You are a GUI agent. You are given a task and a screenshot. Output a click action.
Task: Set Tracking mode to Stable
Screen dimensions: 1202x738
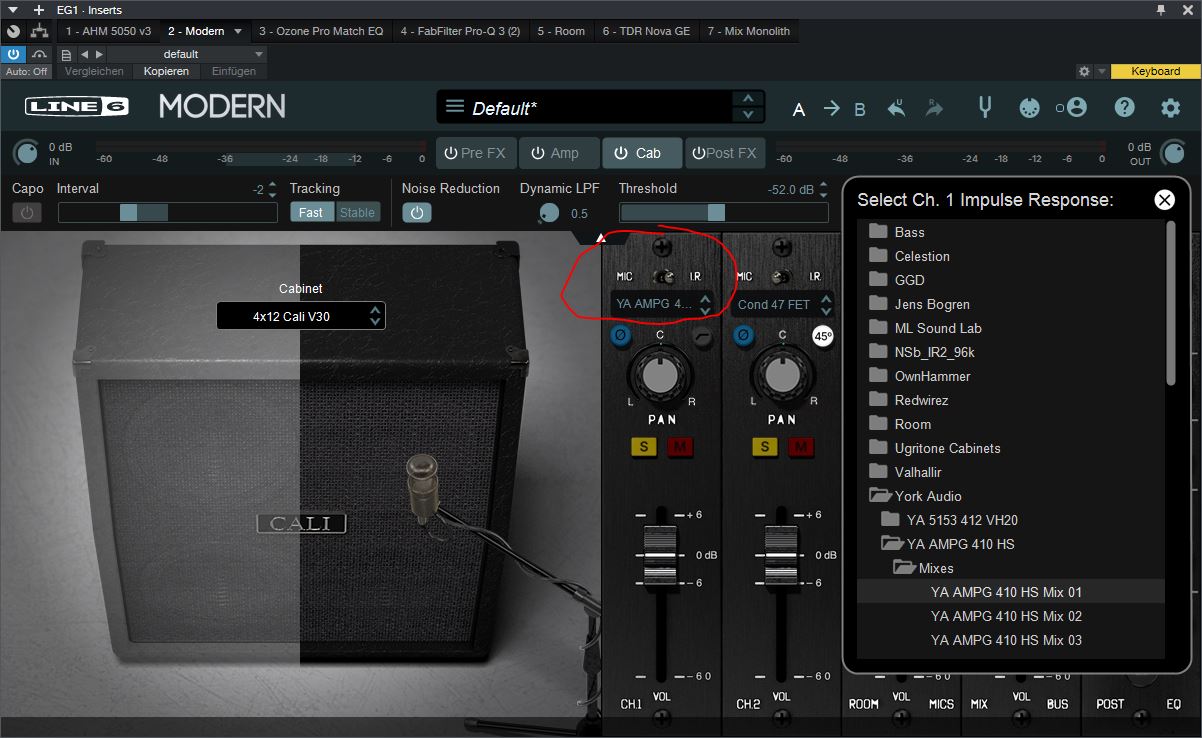[357, 212]
